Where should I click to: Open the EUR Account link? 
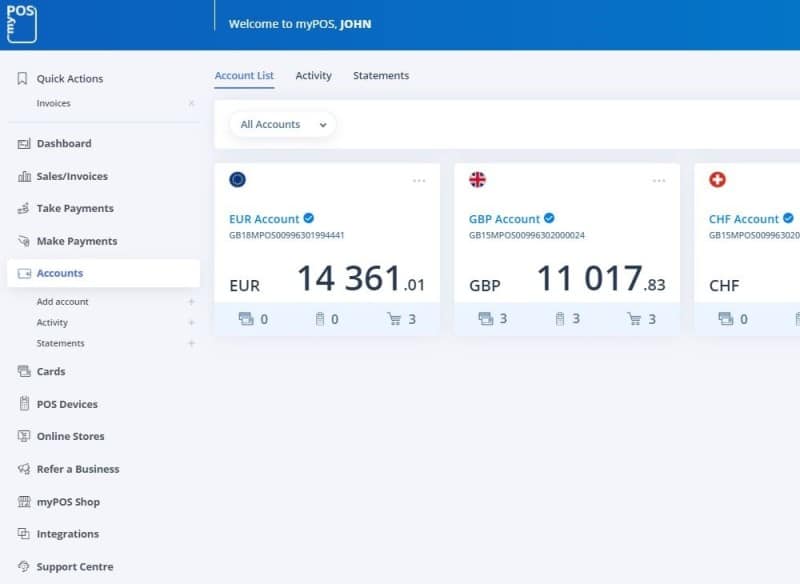(264, 219)
